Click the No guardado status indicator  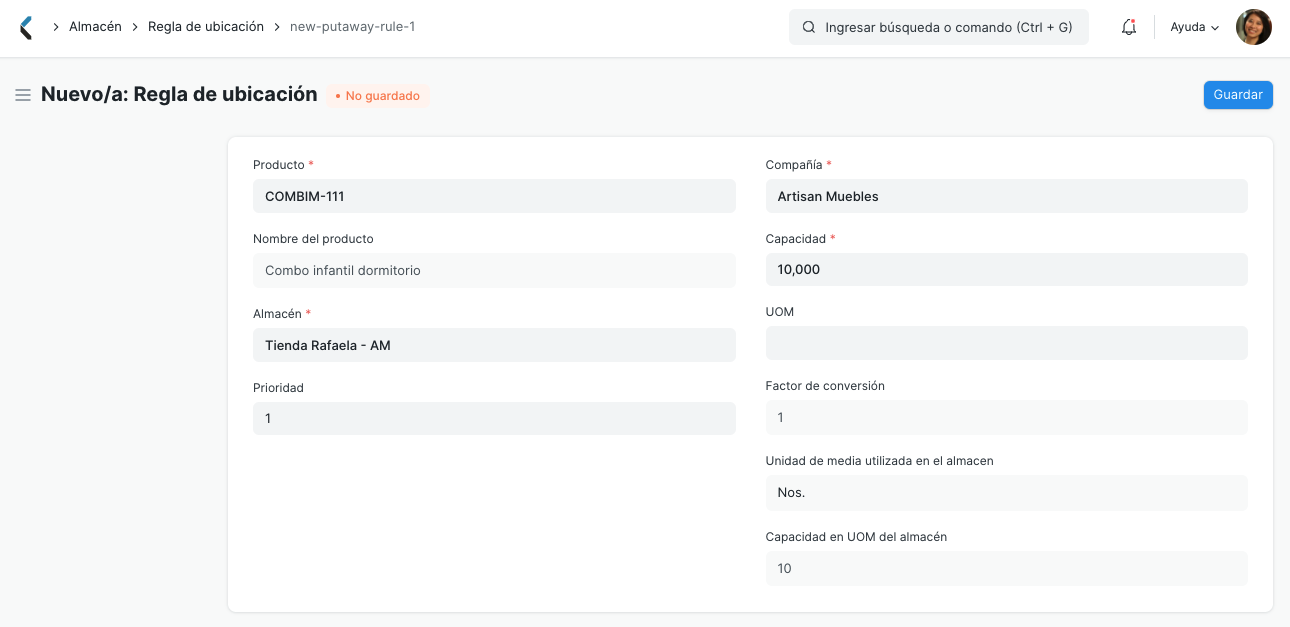378,96
